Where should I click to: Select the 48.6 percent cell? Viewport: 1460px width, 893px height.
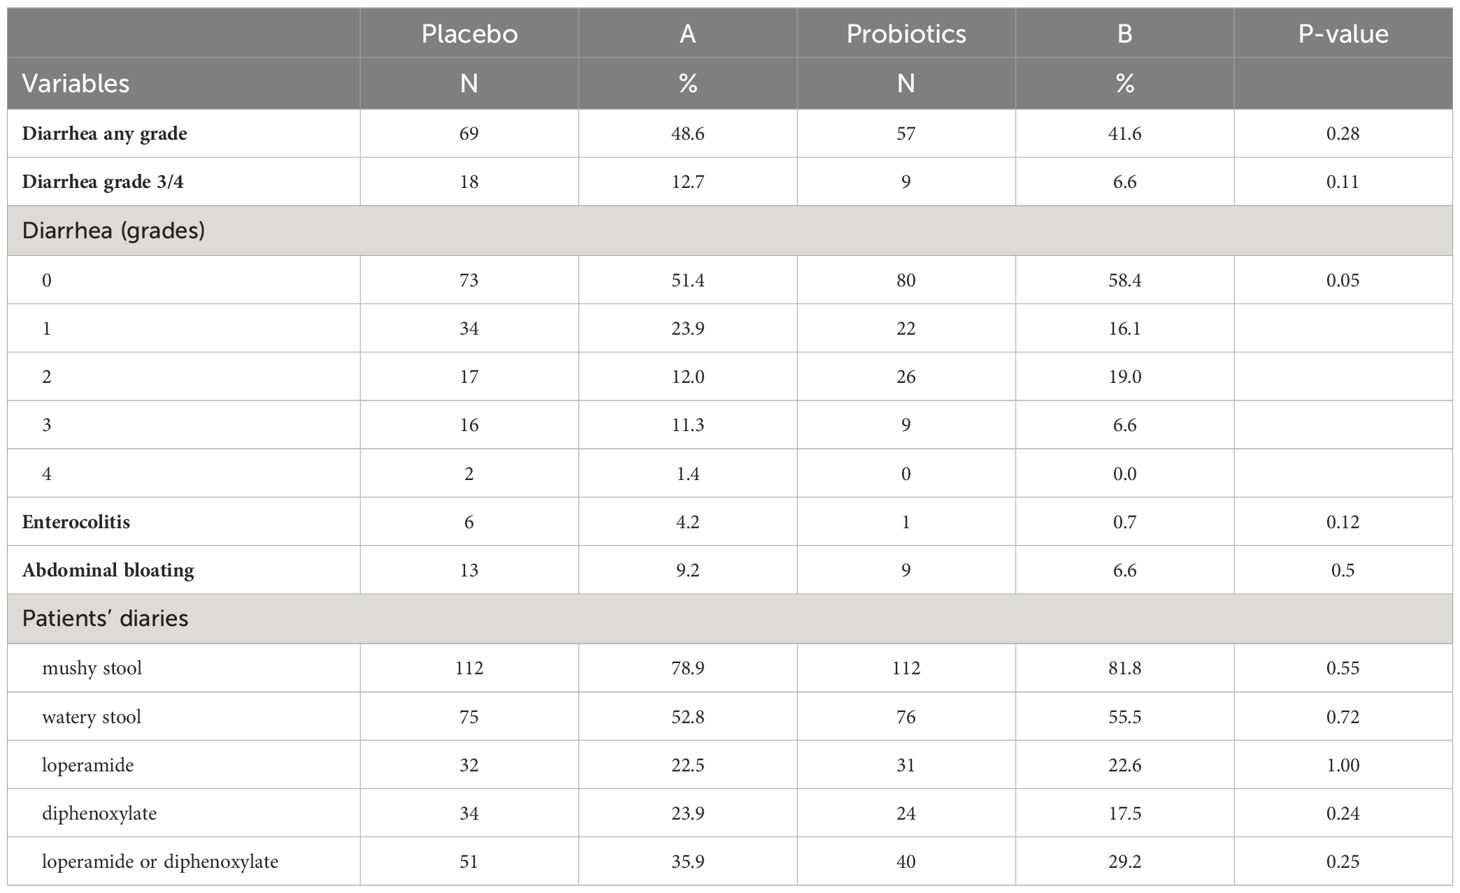point(688,133)
